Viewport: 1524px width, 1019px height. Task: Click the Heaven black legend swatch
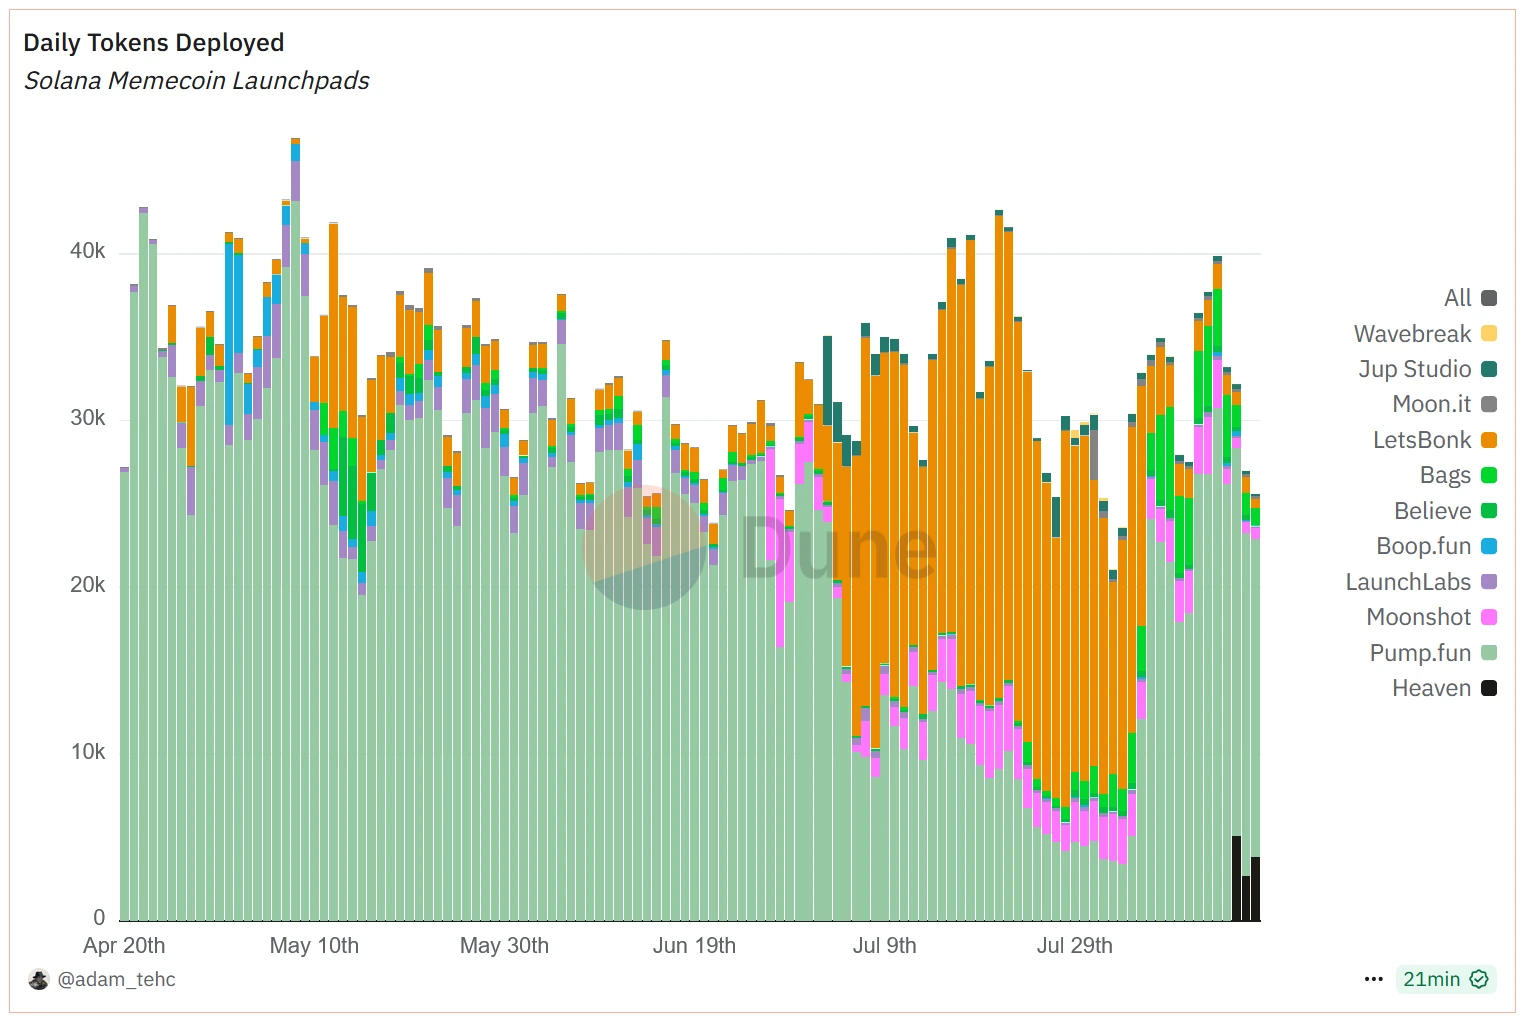1489,688
